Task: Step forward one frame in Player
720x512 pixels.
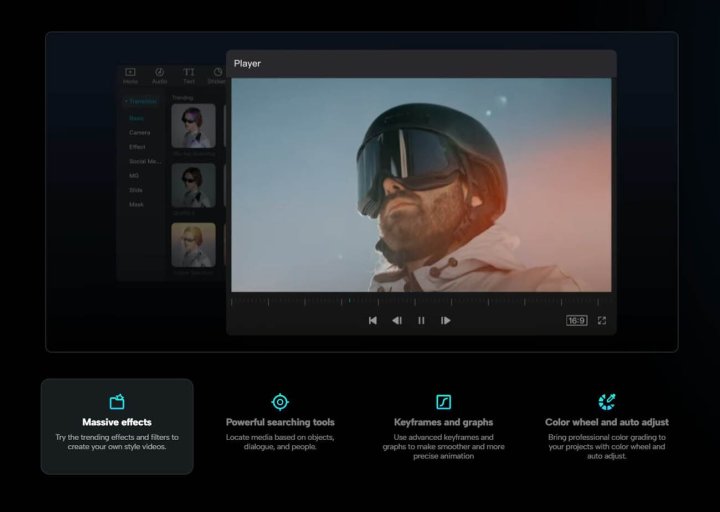Action: [x=446, y=321]
